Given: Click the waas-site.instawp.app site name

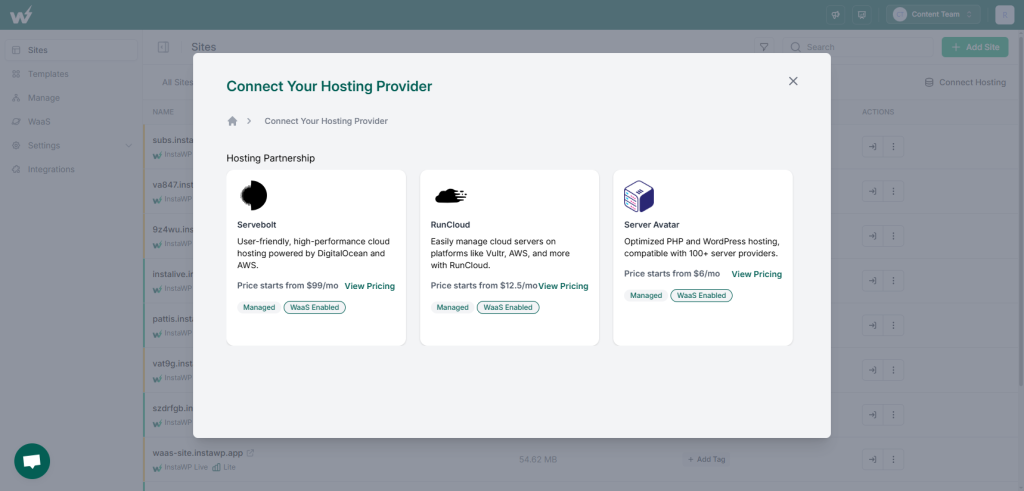Looking at the screenshot, I should point(198,452).
